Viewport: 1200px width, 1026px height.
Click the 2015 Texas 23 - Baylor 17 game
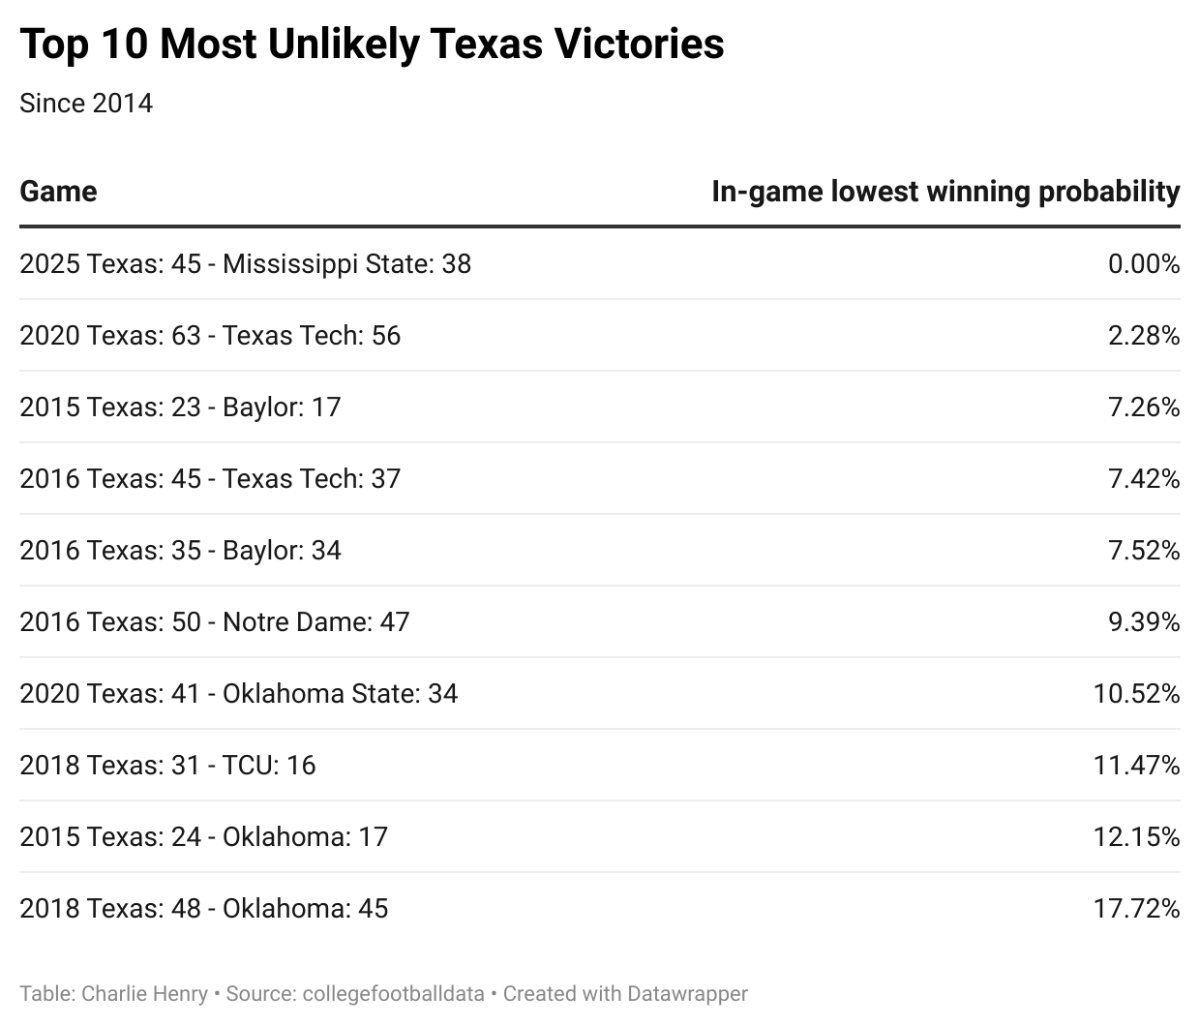pyautogui.click(x=180, y=407)
